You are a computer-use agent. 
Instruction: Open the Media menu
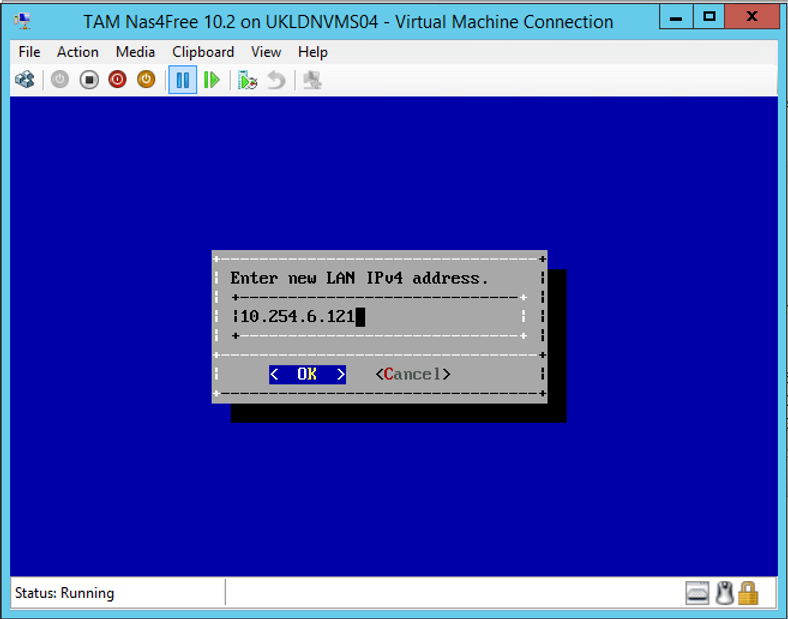(x=135, y=52)
